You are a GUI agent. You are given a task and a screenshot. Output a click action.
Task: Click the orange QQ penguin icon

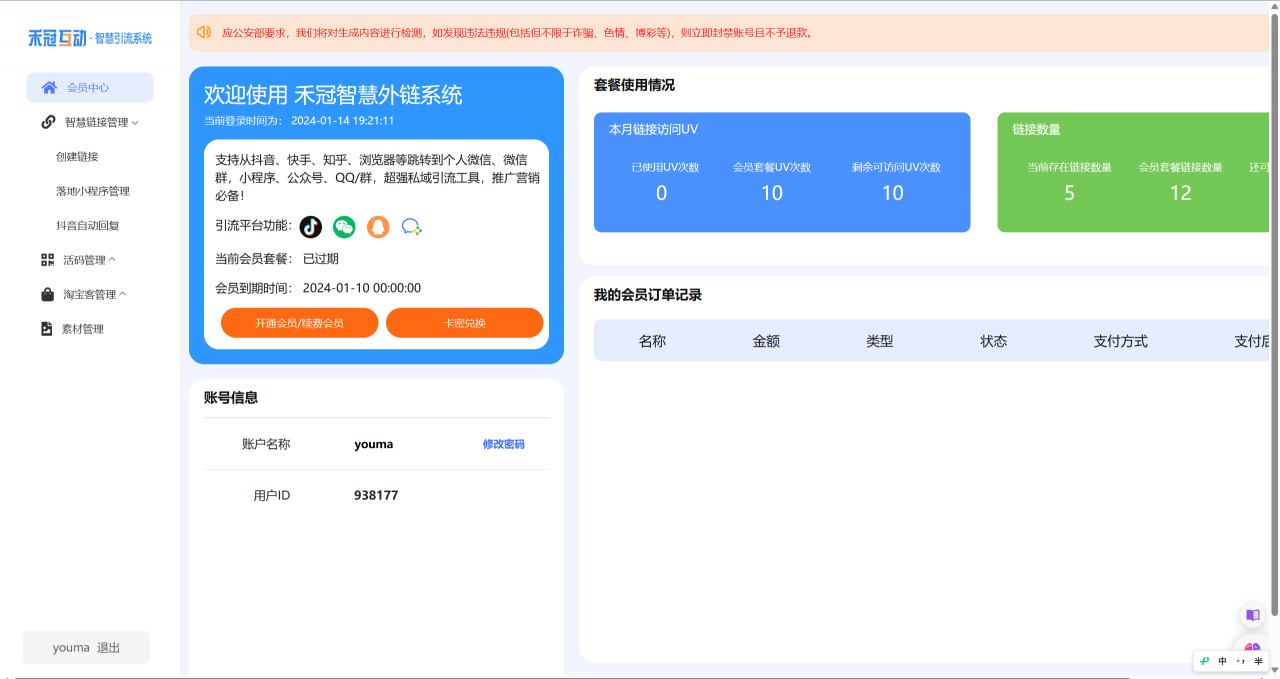377,227
